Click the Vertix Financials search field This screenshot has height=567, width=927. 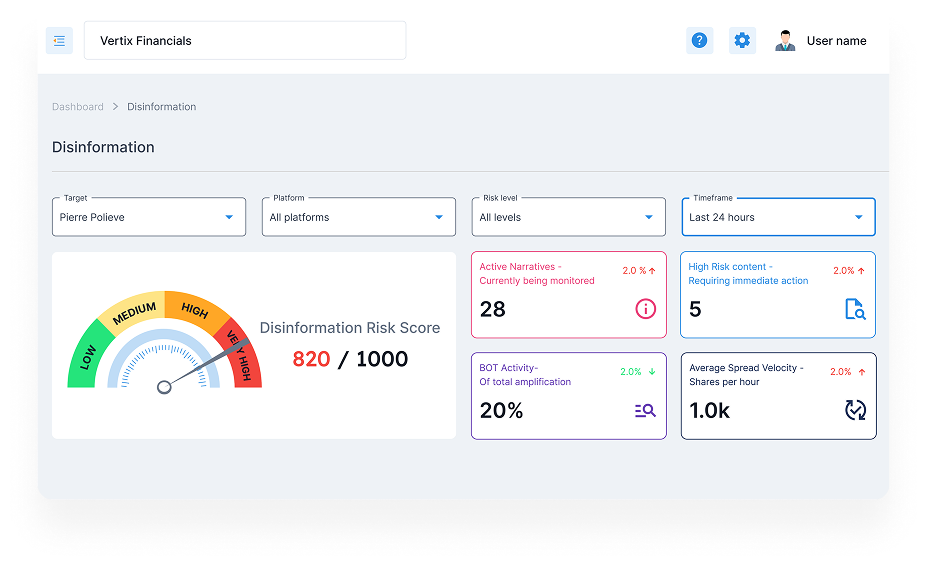(245, 40)
